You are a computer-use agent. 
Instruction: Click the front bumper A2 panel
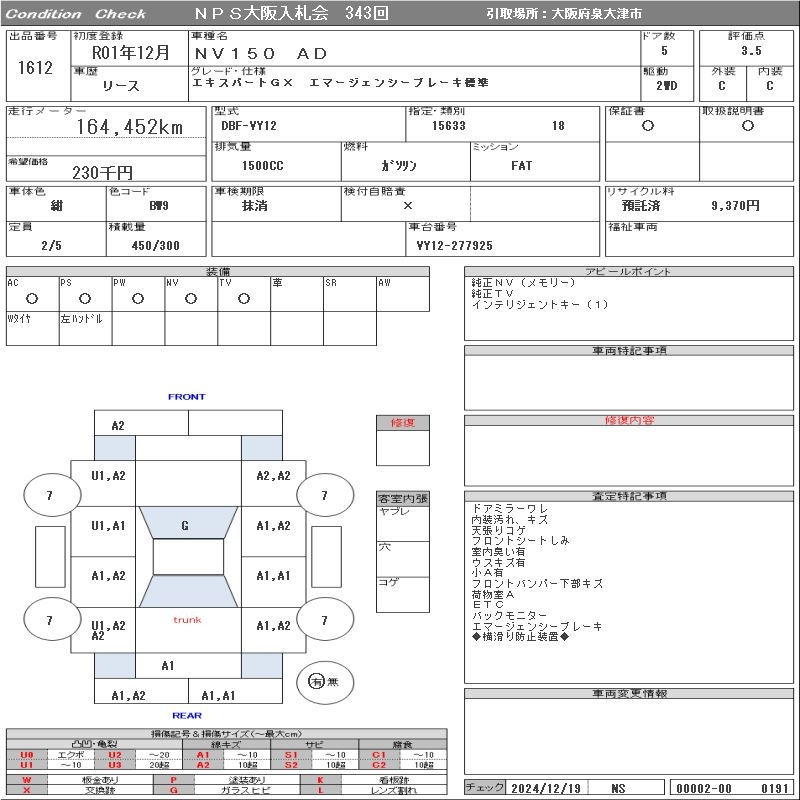118,425
